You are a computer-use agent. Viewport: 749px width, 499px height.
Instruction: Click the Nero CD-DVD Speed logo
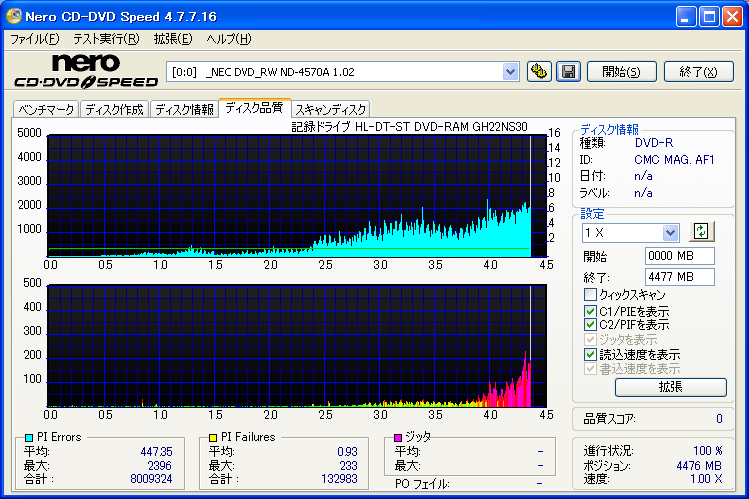point(86,71)
